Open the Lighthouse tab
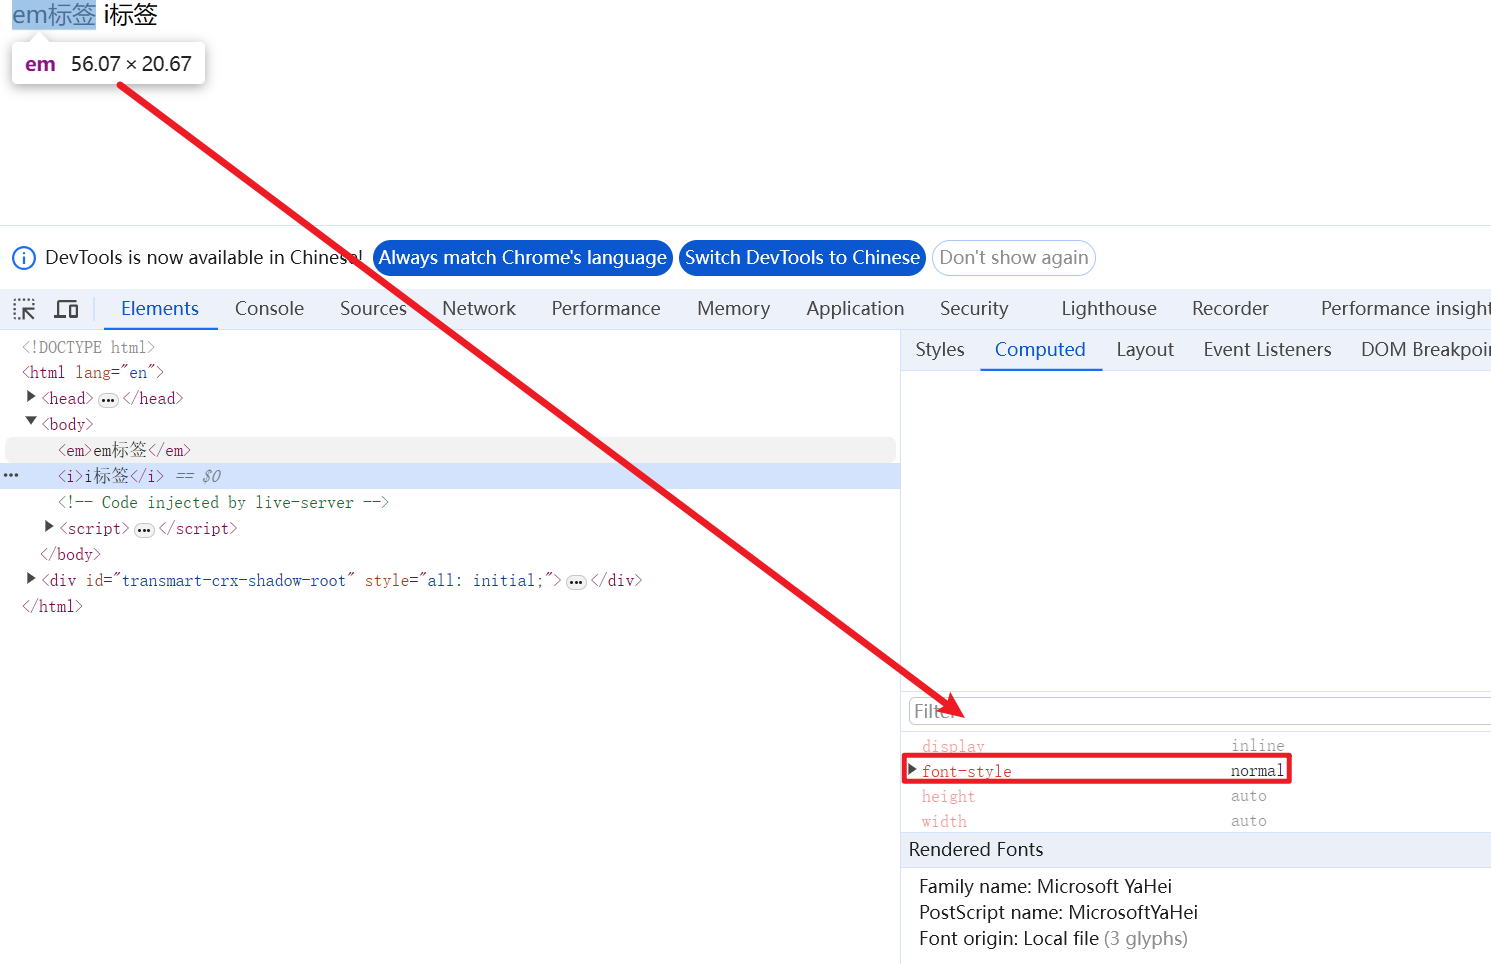Screen dimensions: 1491x964 coord(1109,309)
